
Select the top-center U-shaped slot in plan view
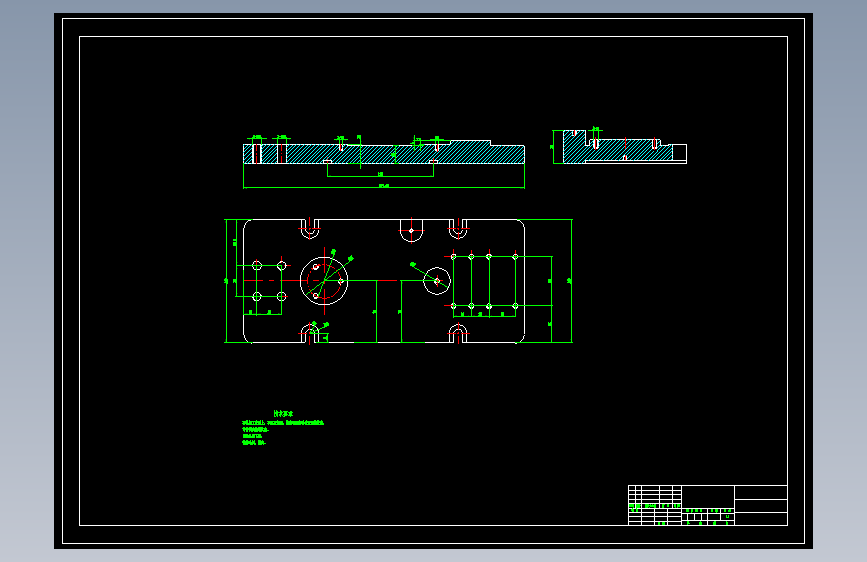click(411, 231)
